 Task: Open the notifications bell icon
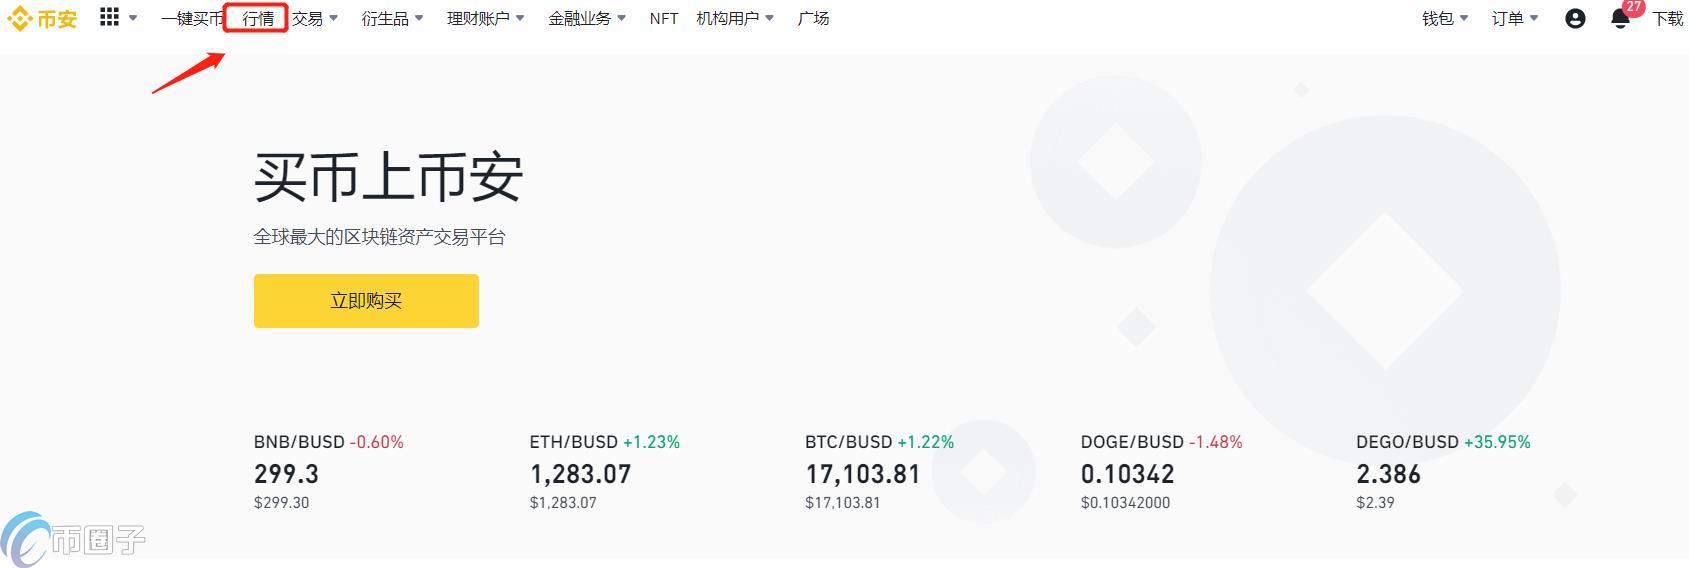(x=1620, y=19)
